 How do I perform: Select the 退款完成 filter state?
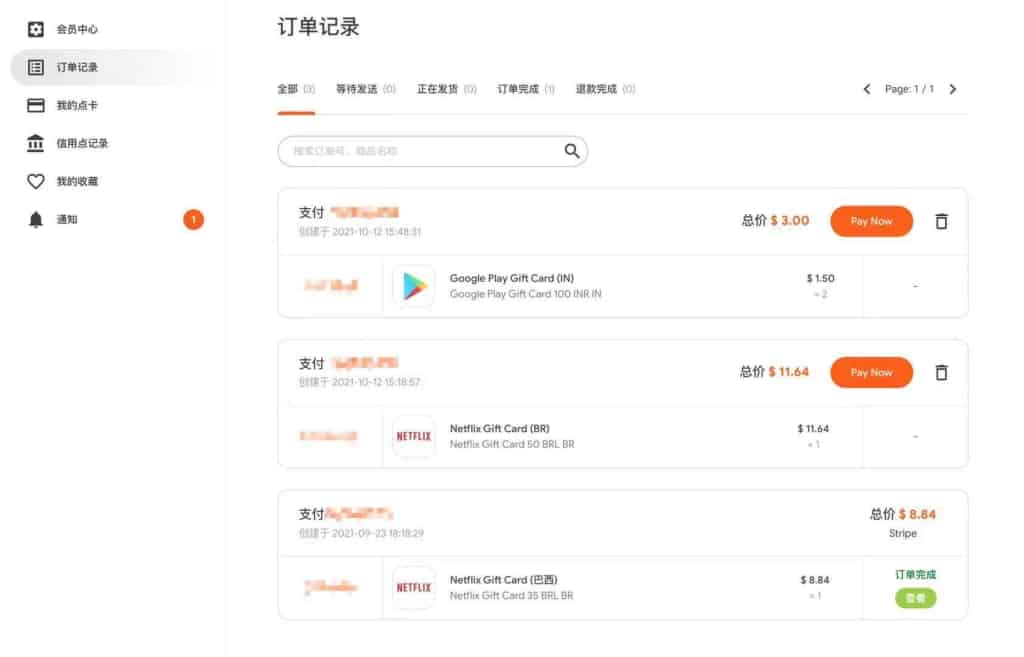click(x=596, y=88)
